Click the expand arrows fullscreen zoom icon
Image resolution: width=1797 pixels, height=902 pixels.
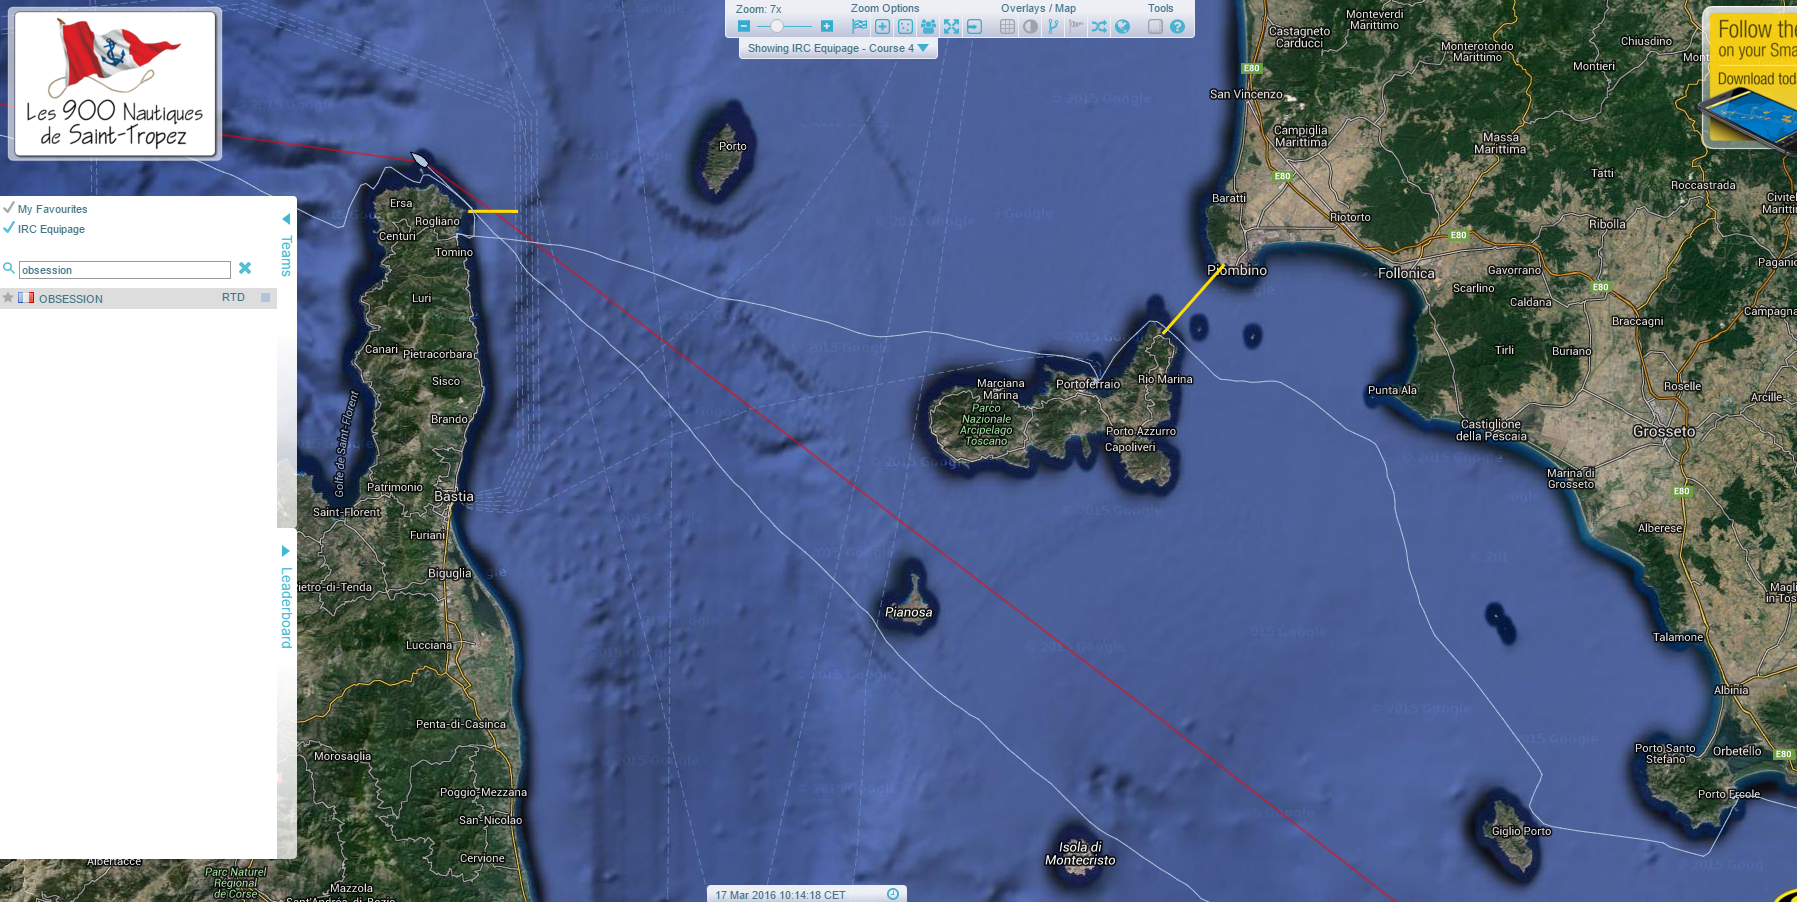click(951, 27)
